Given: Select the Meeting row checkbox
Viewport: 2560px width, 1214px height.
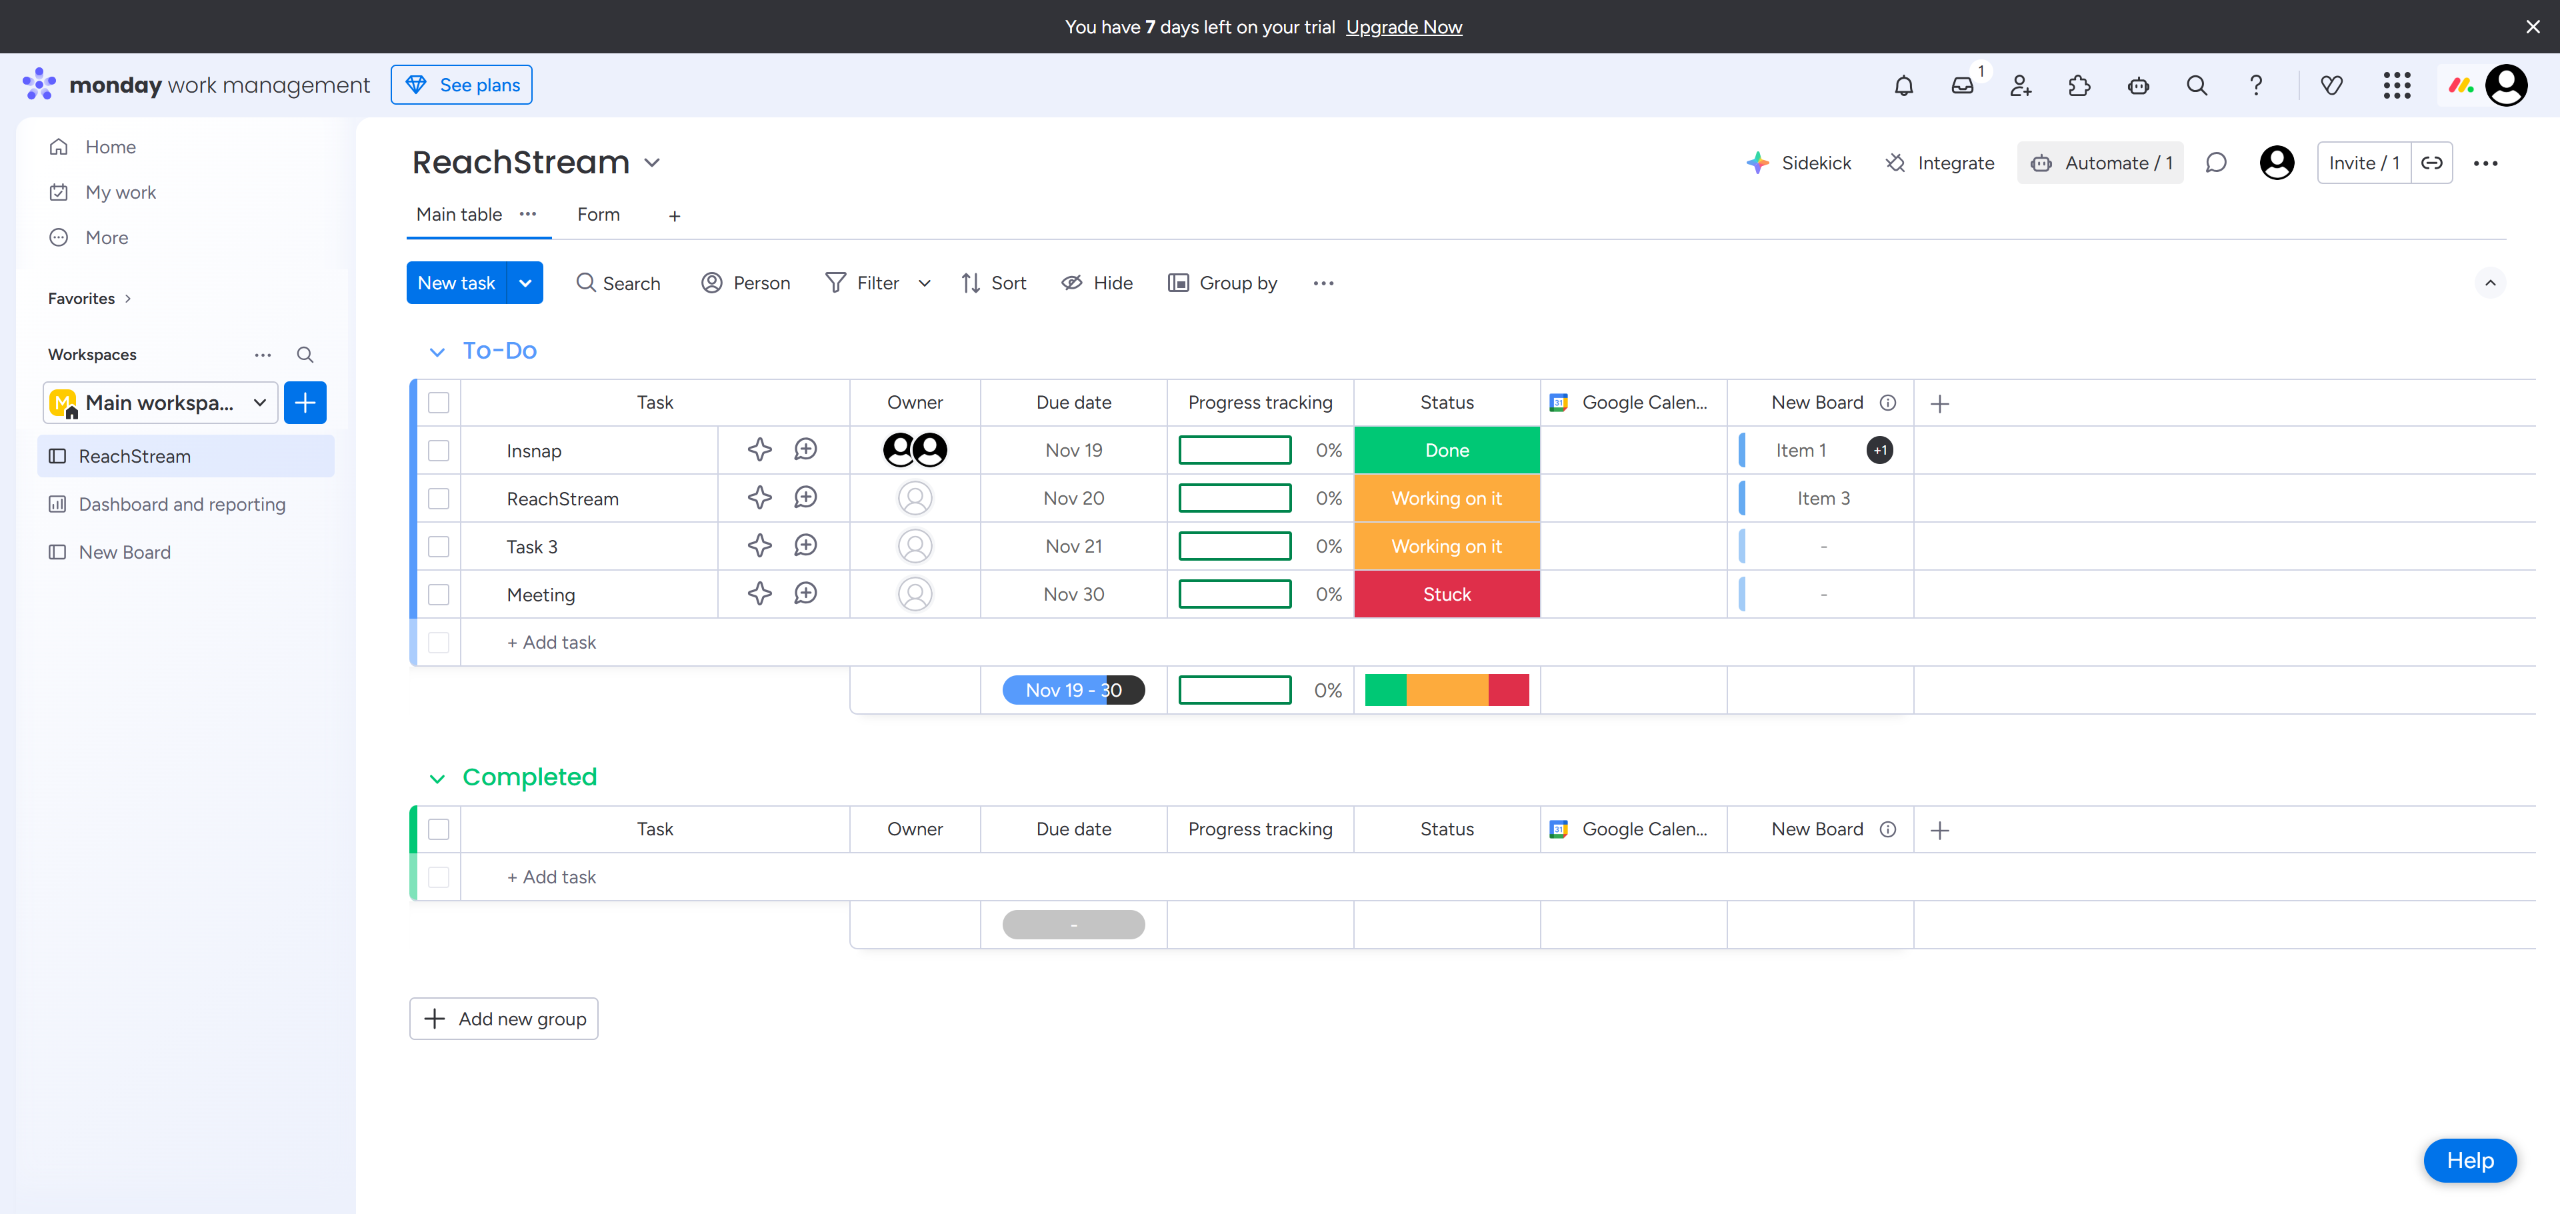Looking at the screenshot, I should pyautogui.click(x=438, y=594).
